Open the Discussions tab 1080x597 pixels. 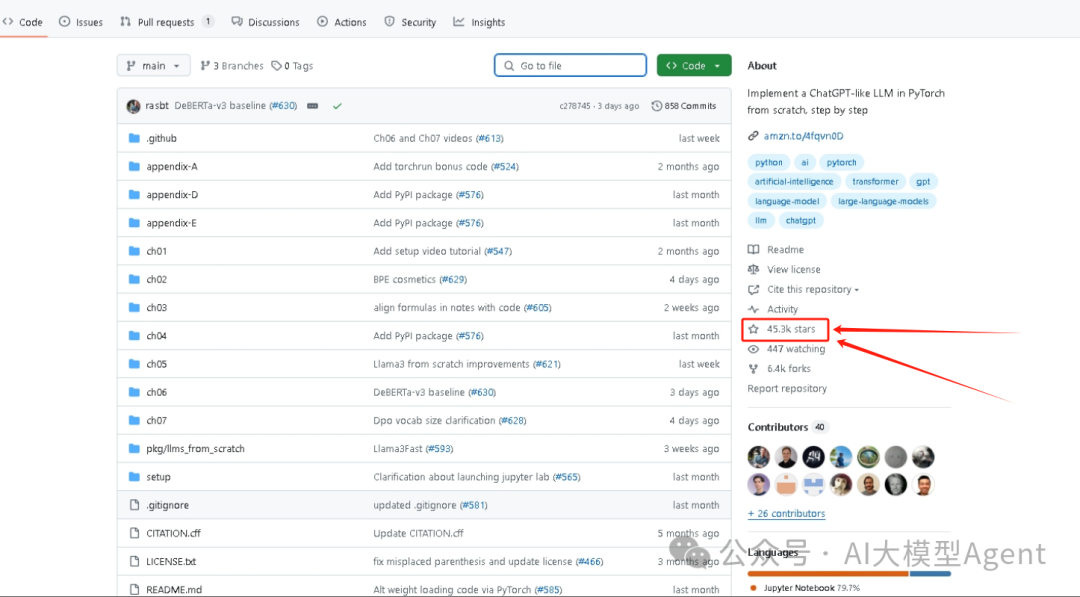pyautogui.click(x=265, y=22)
